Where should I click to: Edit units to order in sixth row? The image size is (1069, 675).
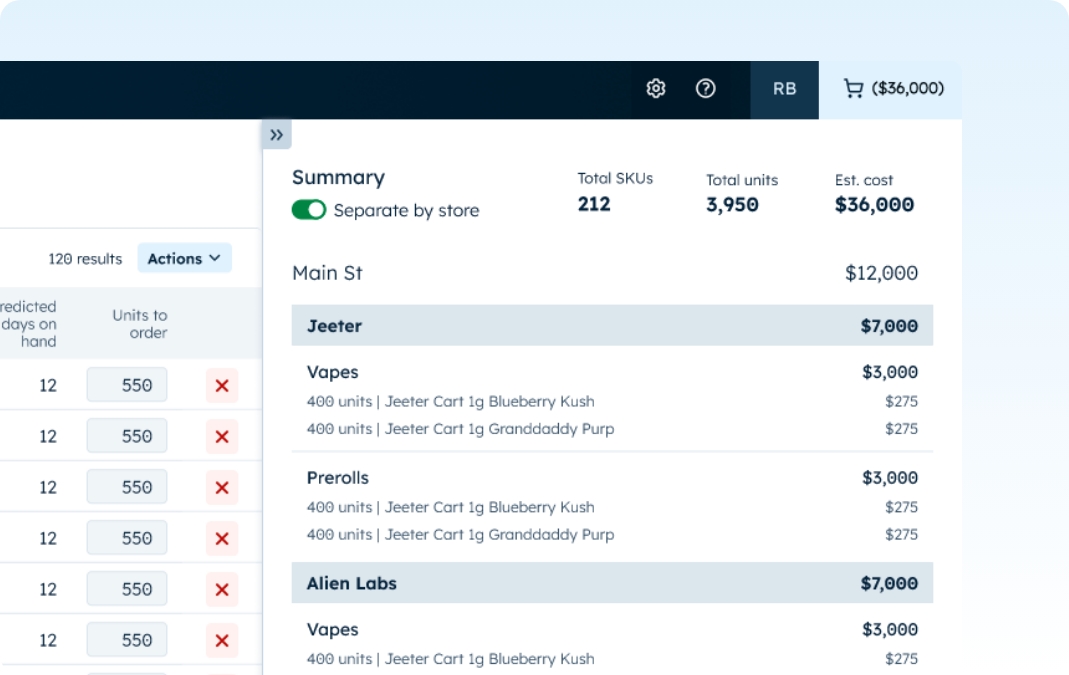tap(127, 640)
